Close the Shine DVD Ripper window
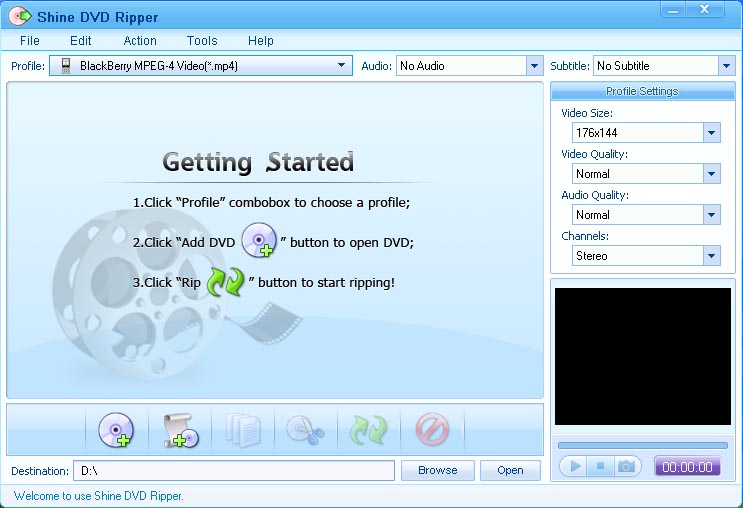743x508 pixels. pos(705,9)
